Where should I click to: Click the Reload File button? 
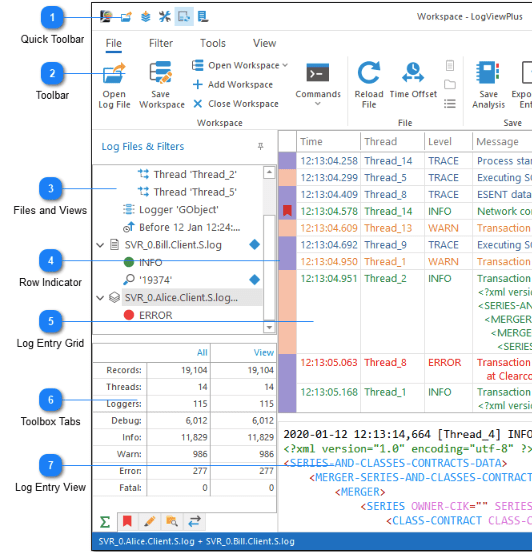click(369, 86)
